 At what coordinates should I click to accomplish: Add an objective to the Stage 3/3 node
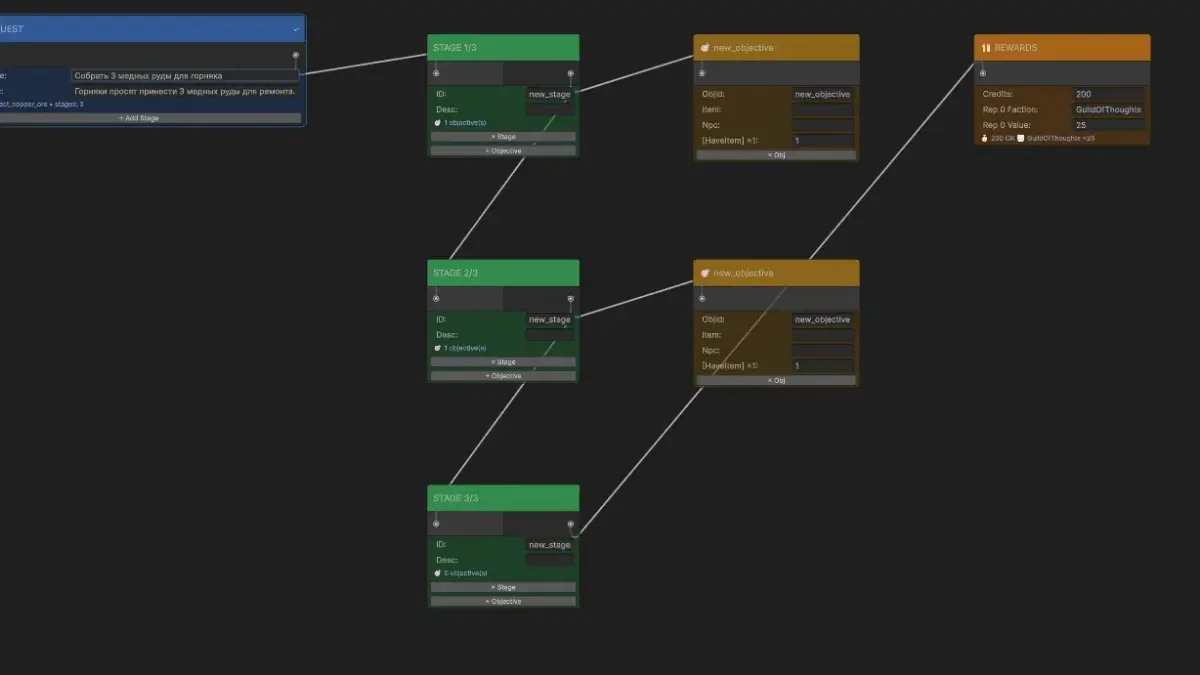pos(503,601)
